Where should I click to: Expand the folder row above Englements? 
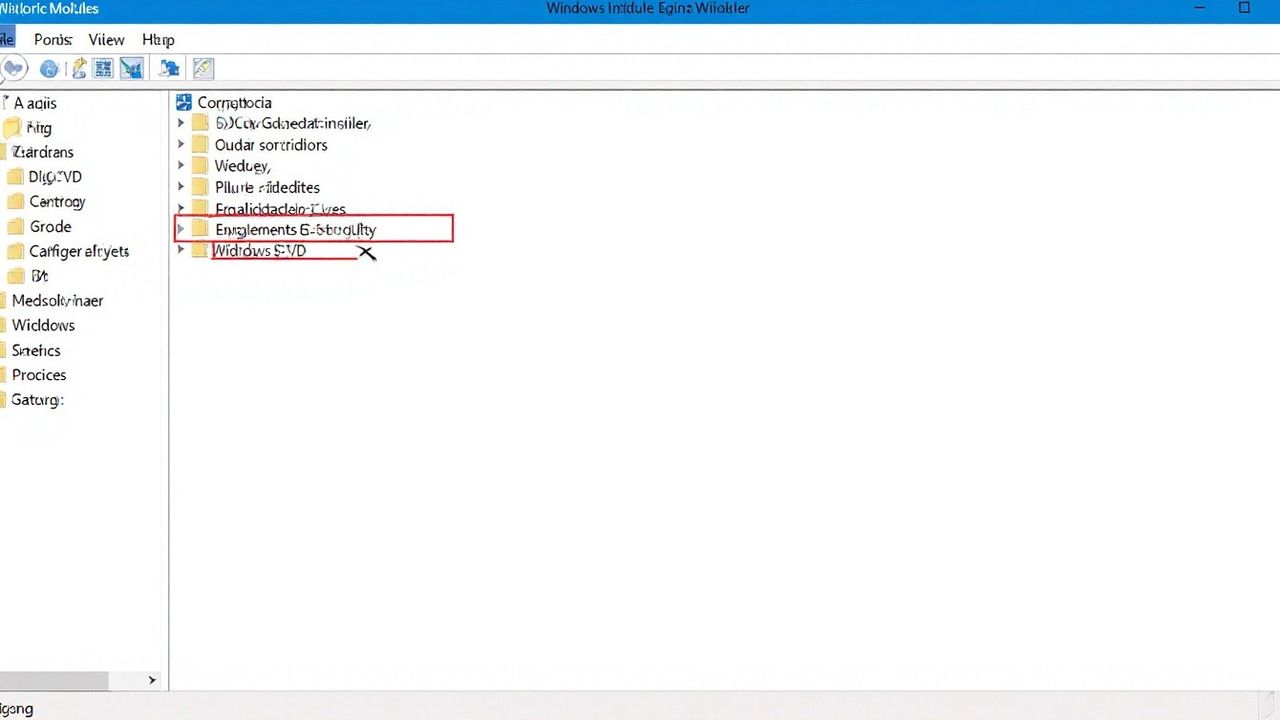click(x=181, y=208)
